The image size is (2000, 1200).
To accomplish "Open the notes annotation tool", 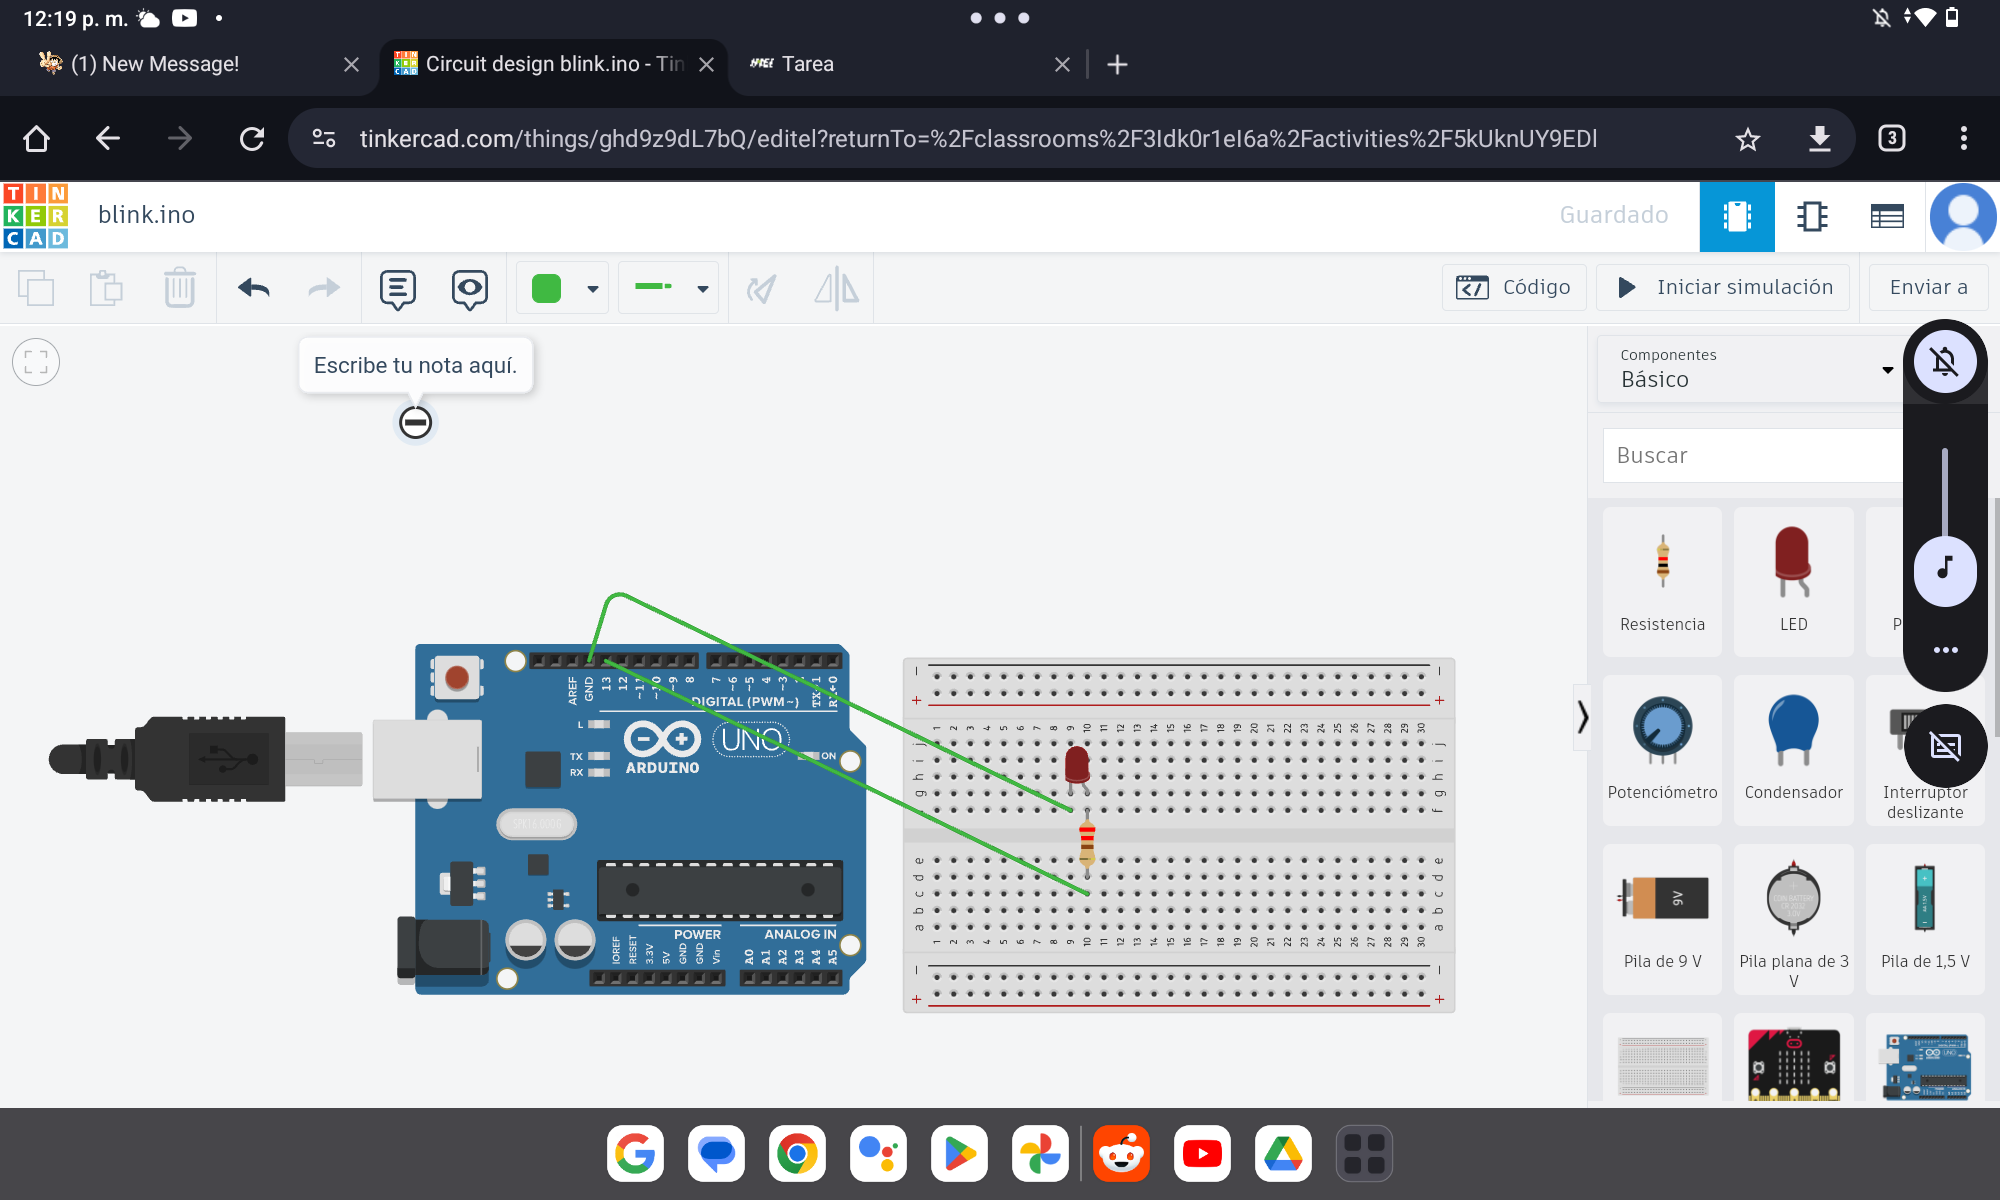I will click(x=397, y=289).
